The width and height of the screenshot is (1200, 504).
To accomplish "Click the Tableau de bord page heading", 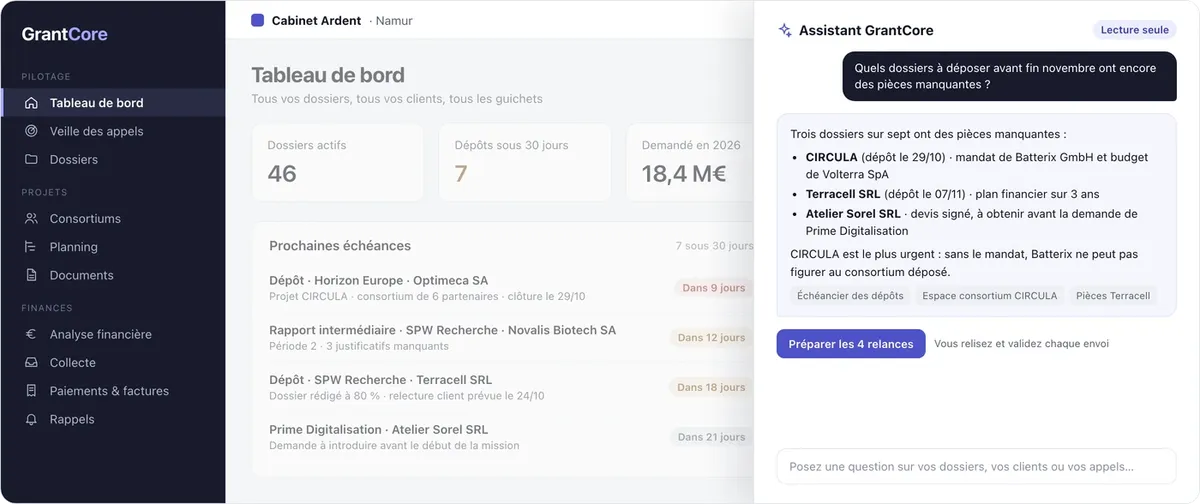I will (x=328, y=75).
